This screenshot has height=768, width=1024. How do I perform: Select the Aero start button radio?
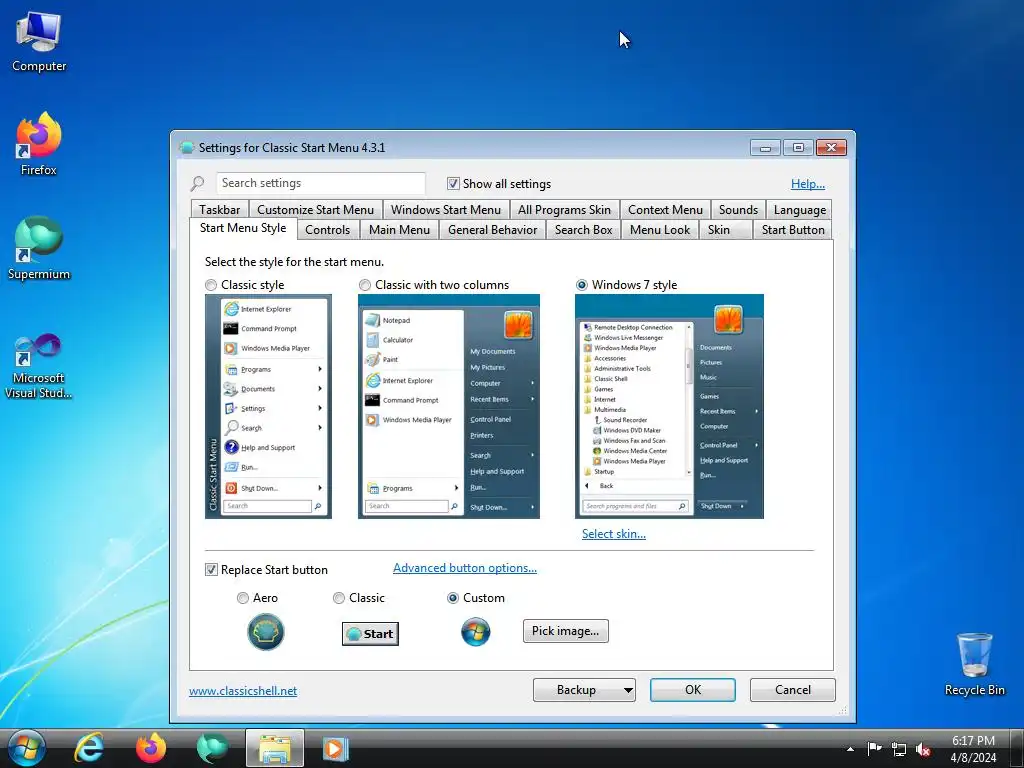click(x=243, y=598)
